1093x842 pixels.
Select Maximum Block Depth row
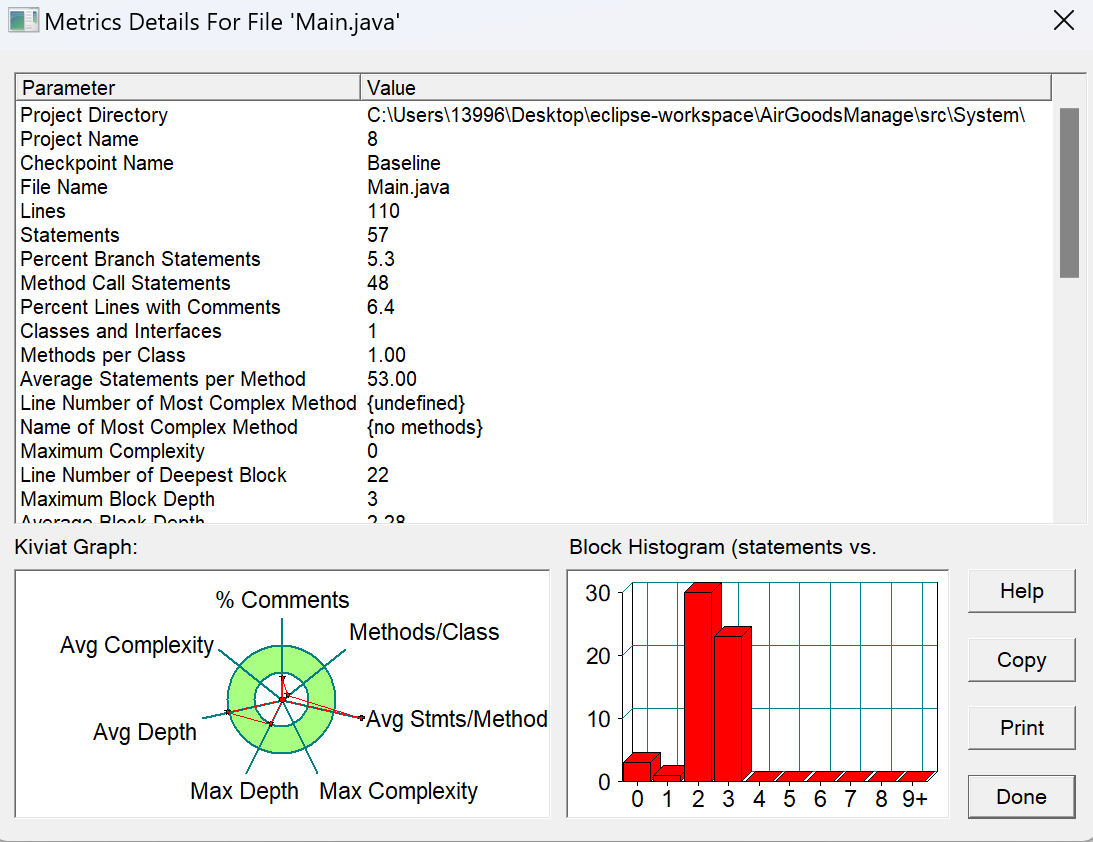pyautogui.click(x=533, y=499)
